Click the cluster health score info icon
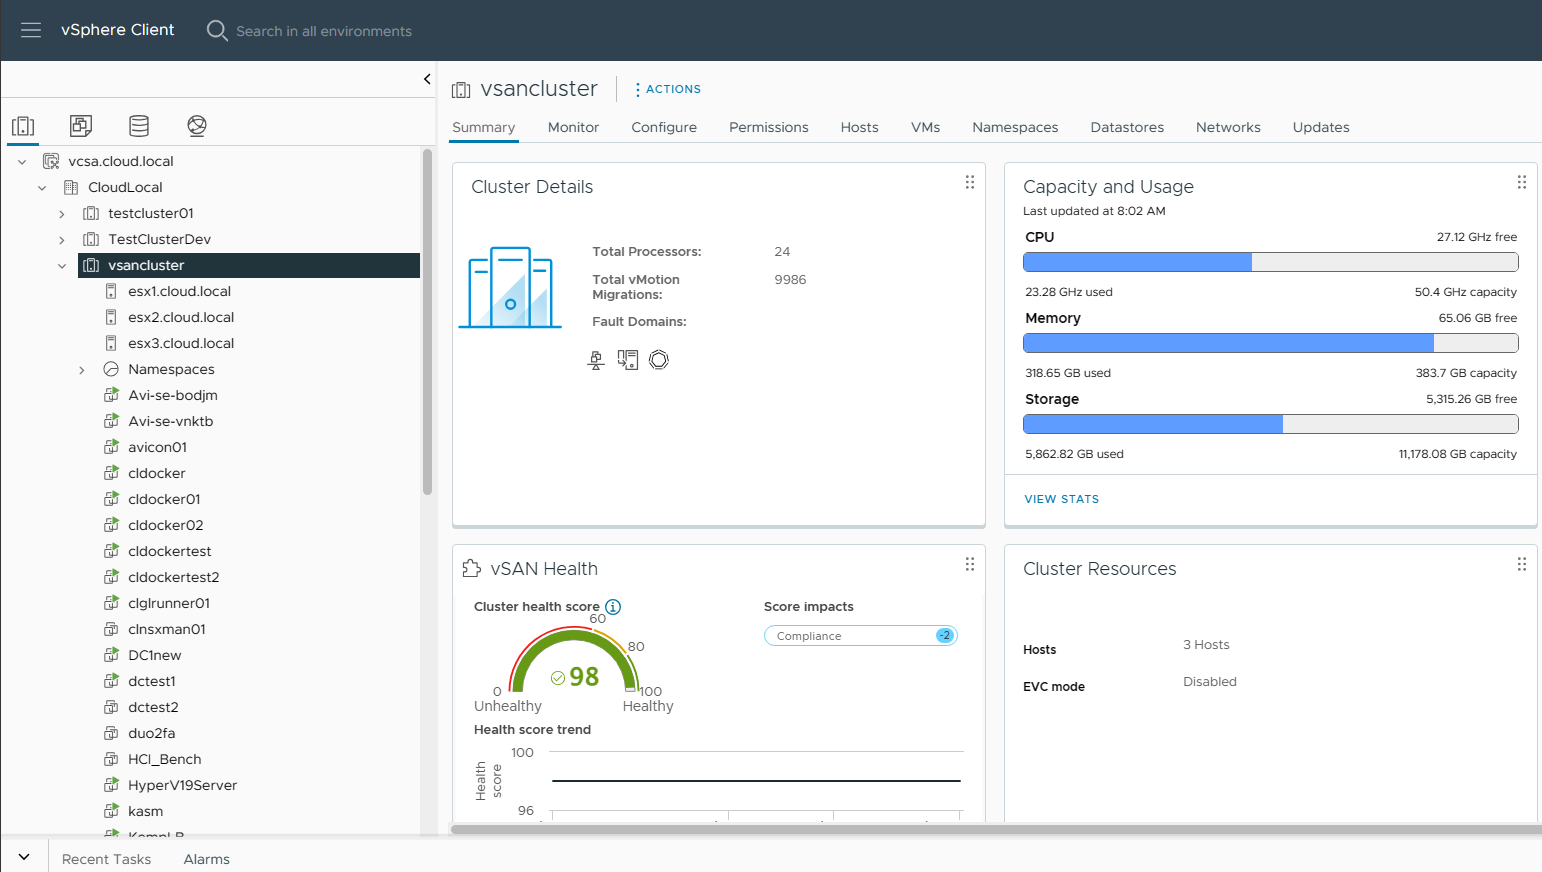 [613, 607]
